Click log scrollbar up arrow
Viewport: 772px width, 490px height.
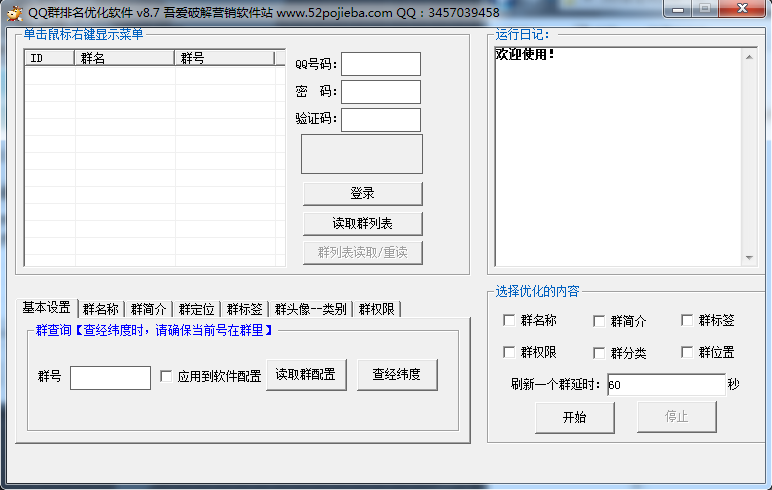click(749, 57)
